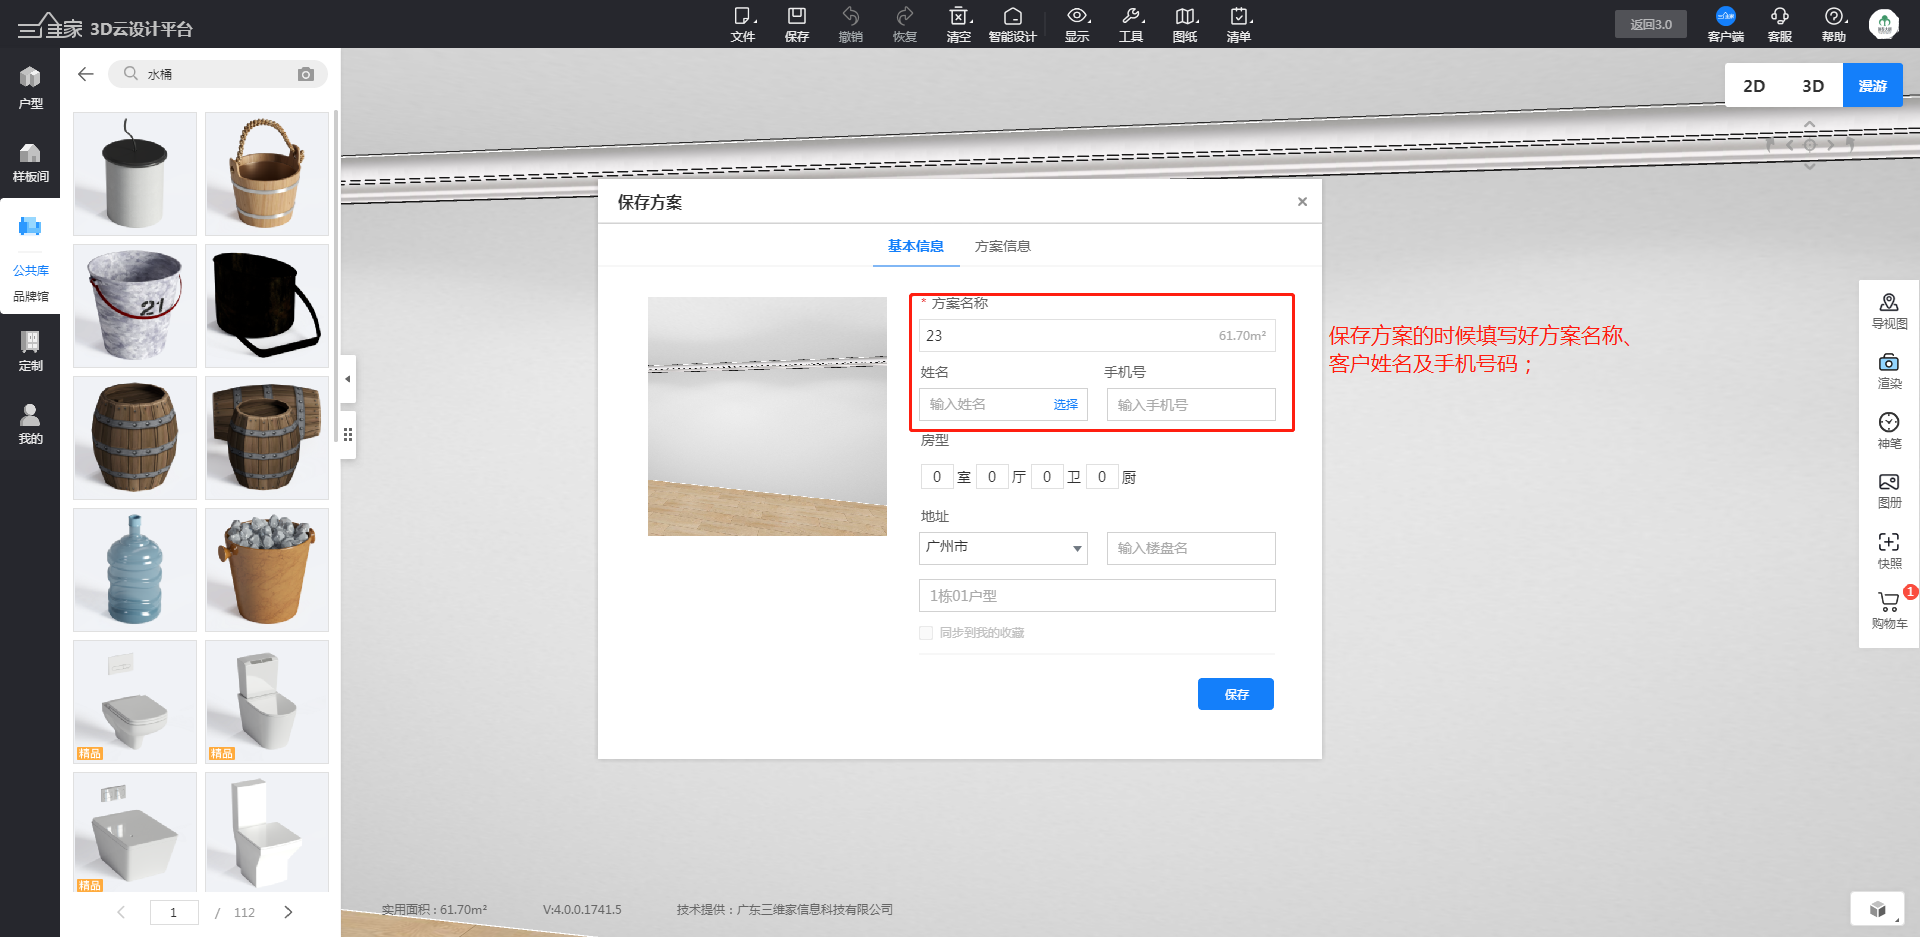The width and height of the screenshot is (1920, 937).
Task: Launch 智能设计 from the top toolbar
Action: coord(1013,24)
